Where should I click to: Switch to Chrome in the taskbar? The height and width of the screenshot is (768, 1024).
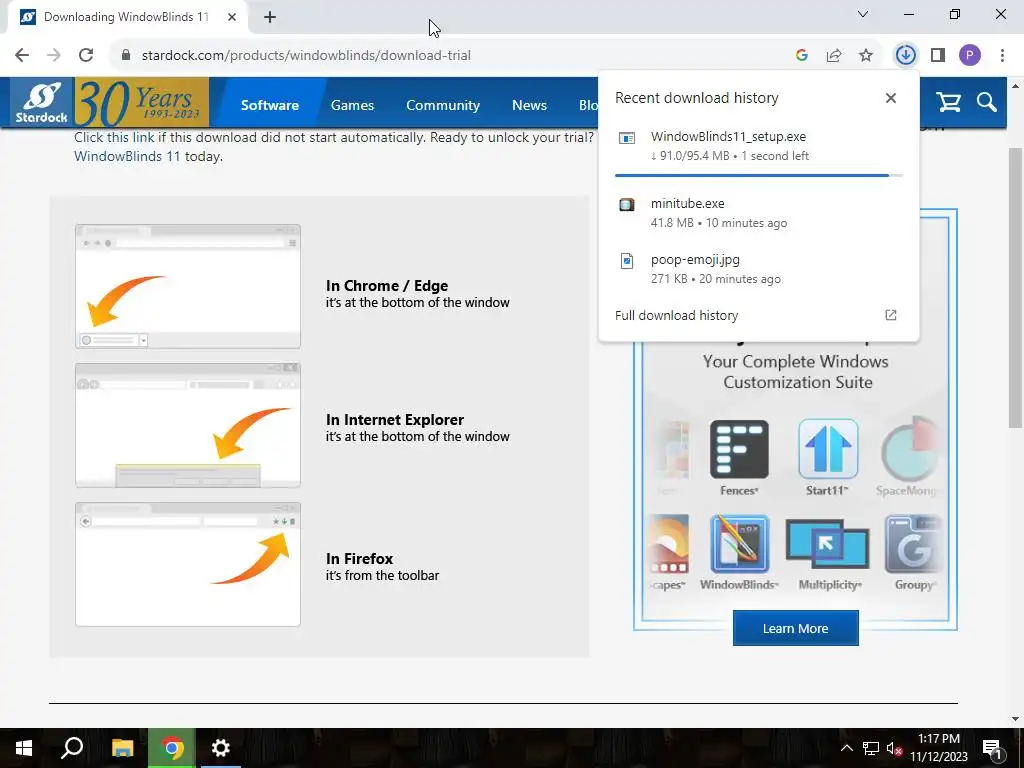click(x=172, y=748)
